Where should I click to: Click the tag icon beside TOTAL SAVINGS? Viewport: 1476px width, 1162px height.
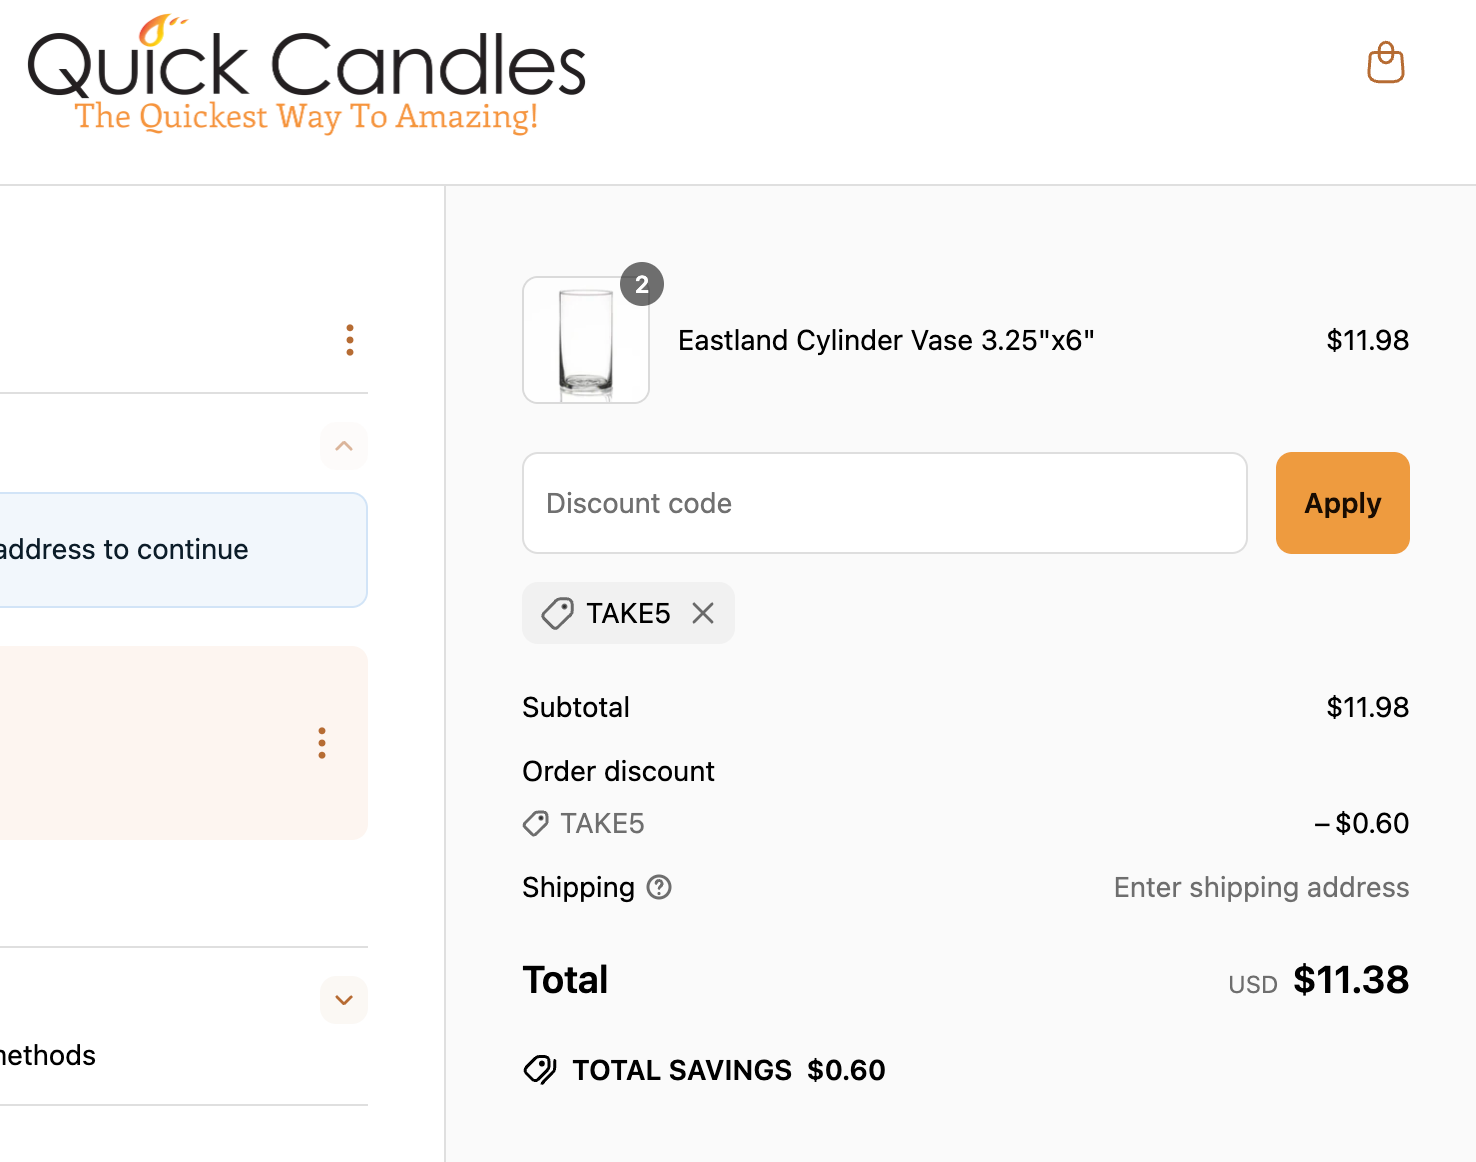click(540, 1069)
